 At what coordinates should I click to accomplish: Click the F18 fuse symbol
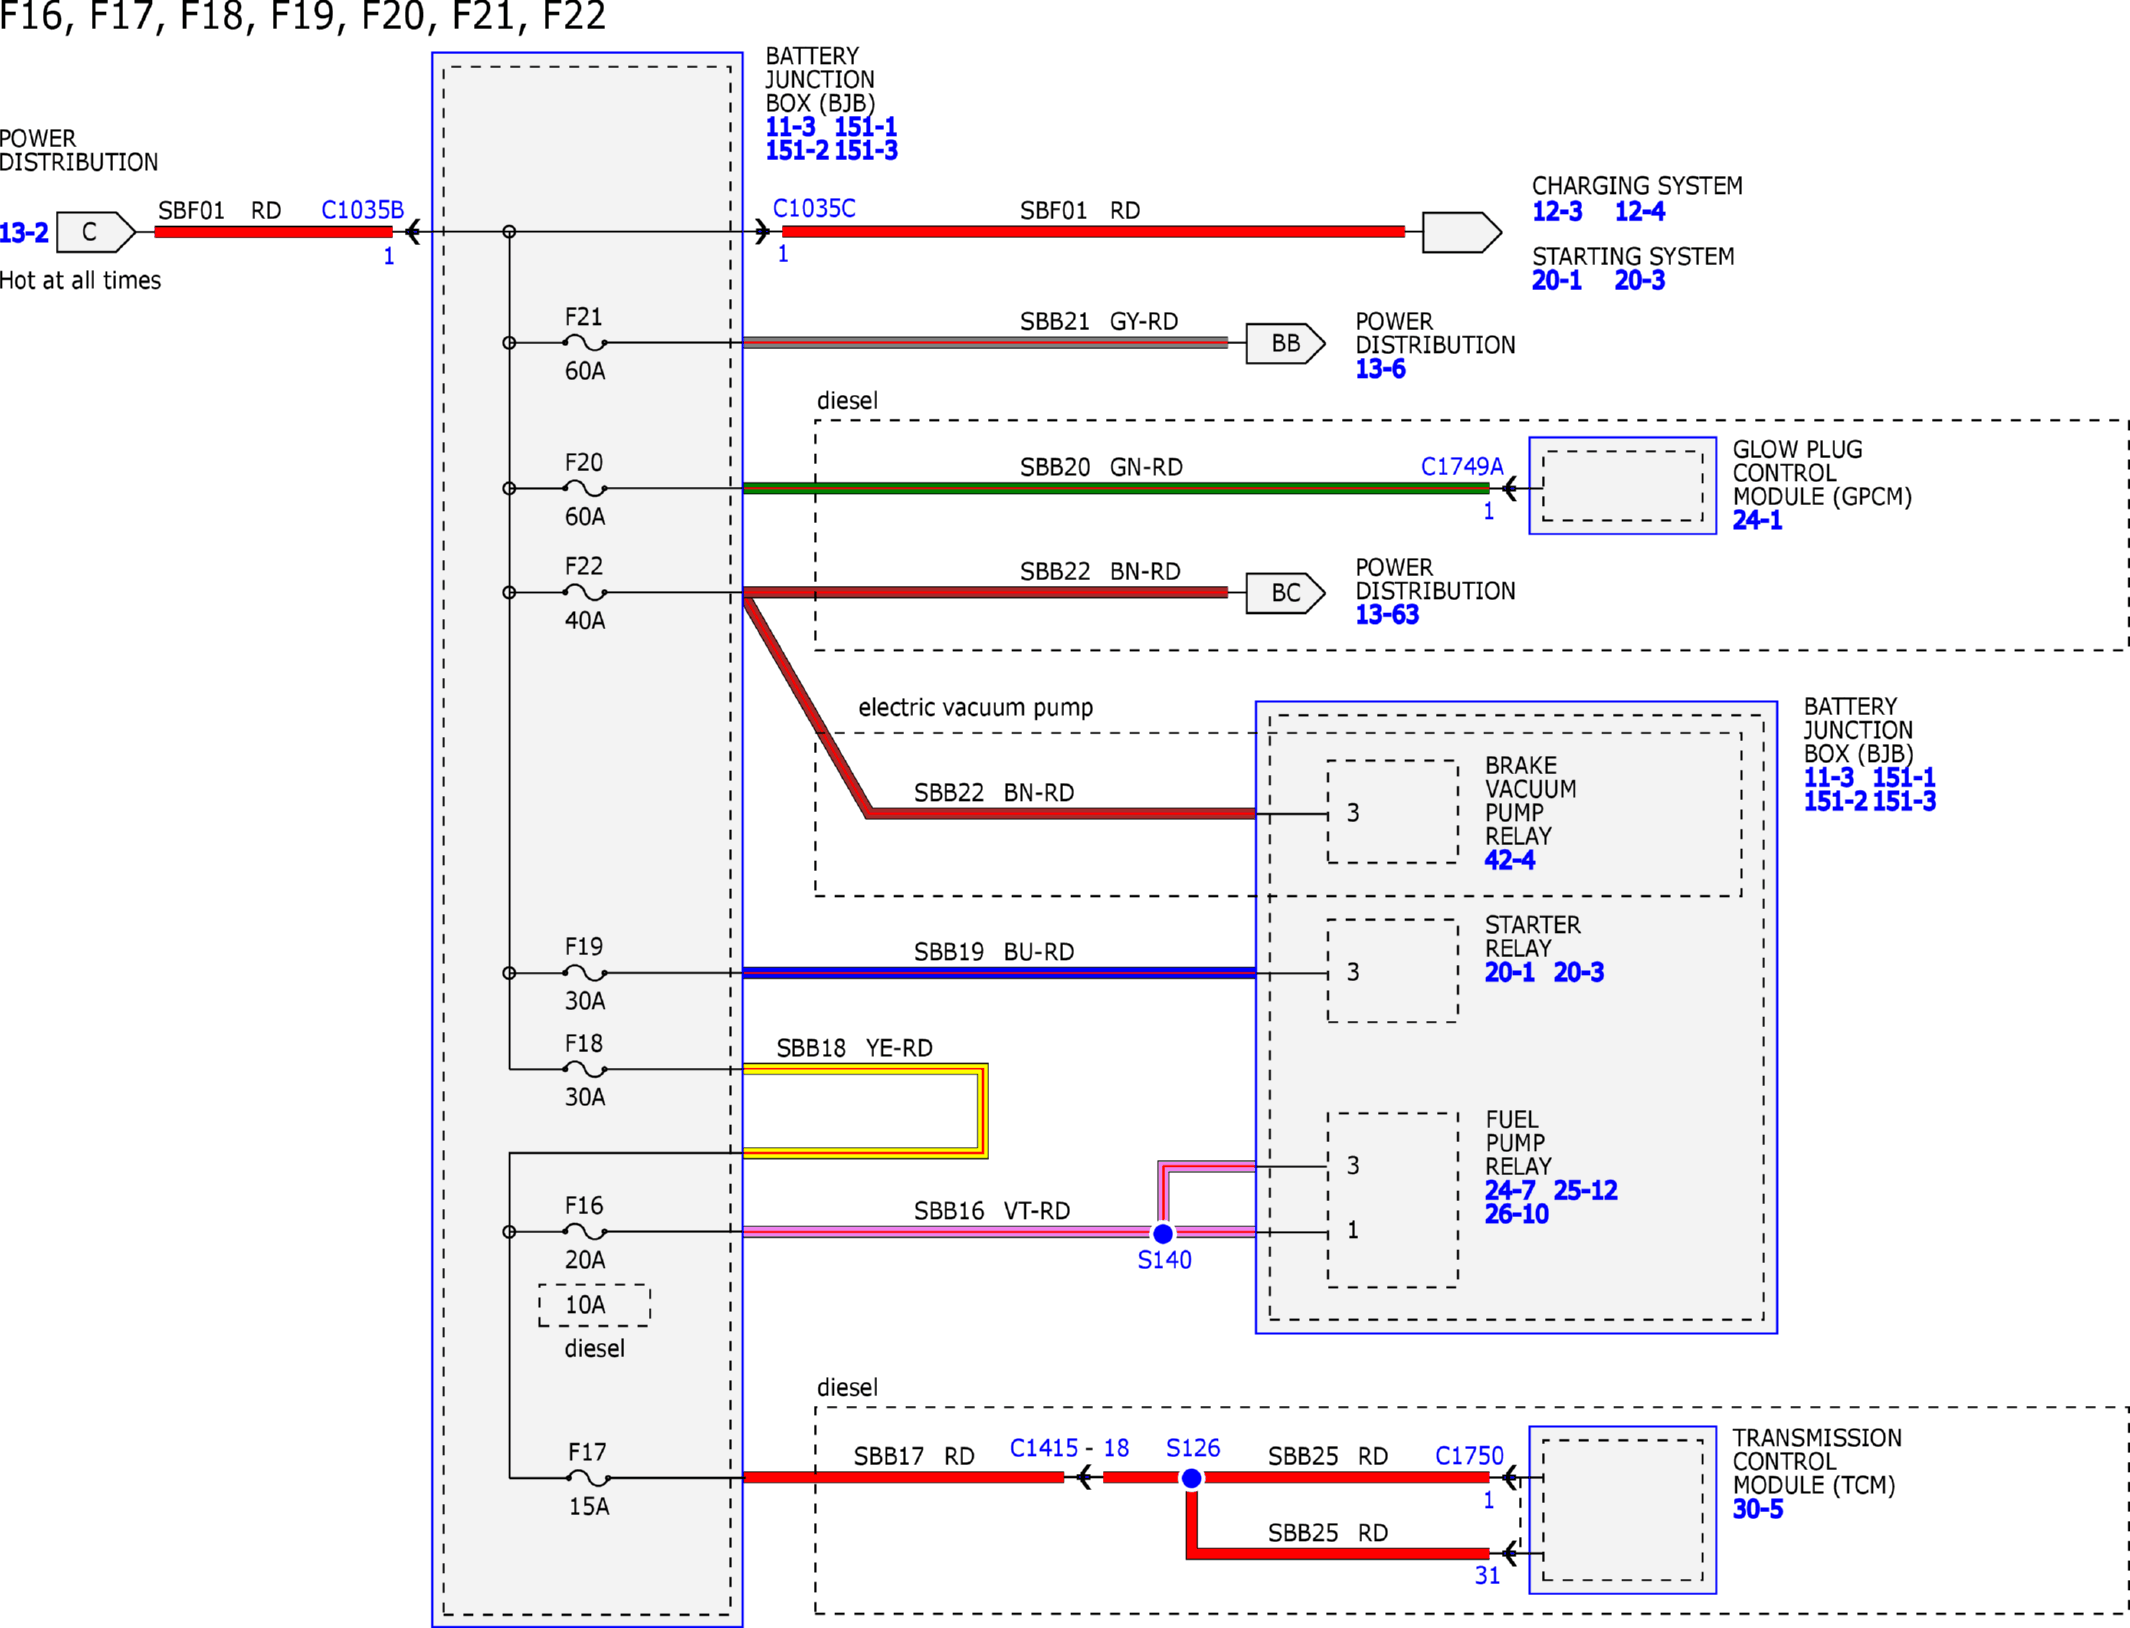tap(585, 1069)
